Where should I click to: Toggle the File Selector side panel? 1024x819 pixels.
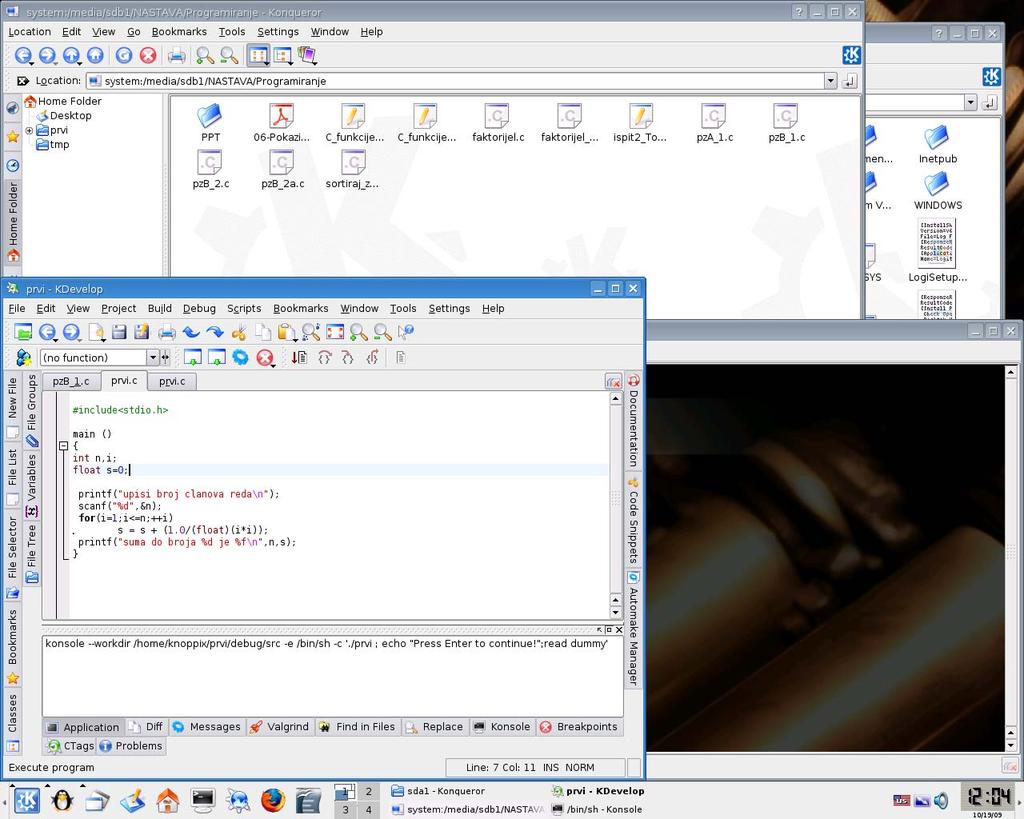[12, 556]
